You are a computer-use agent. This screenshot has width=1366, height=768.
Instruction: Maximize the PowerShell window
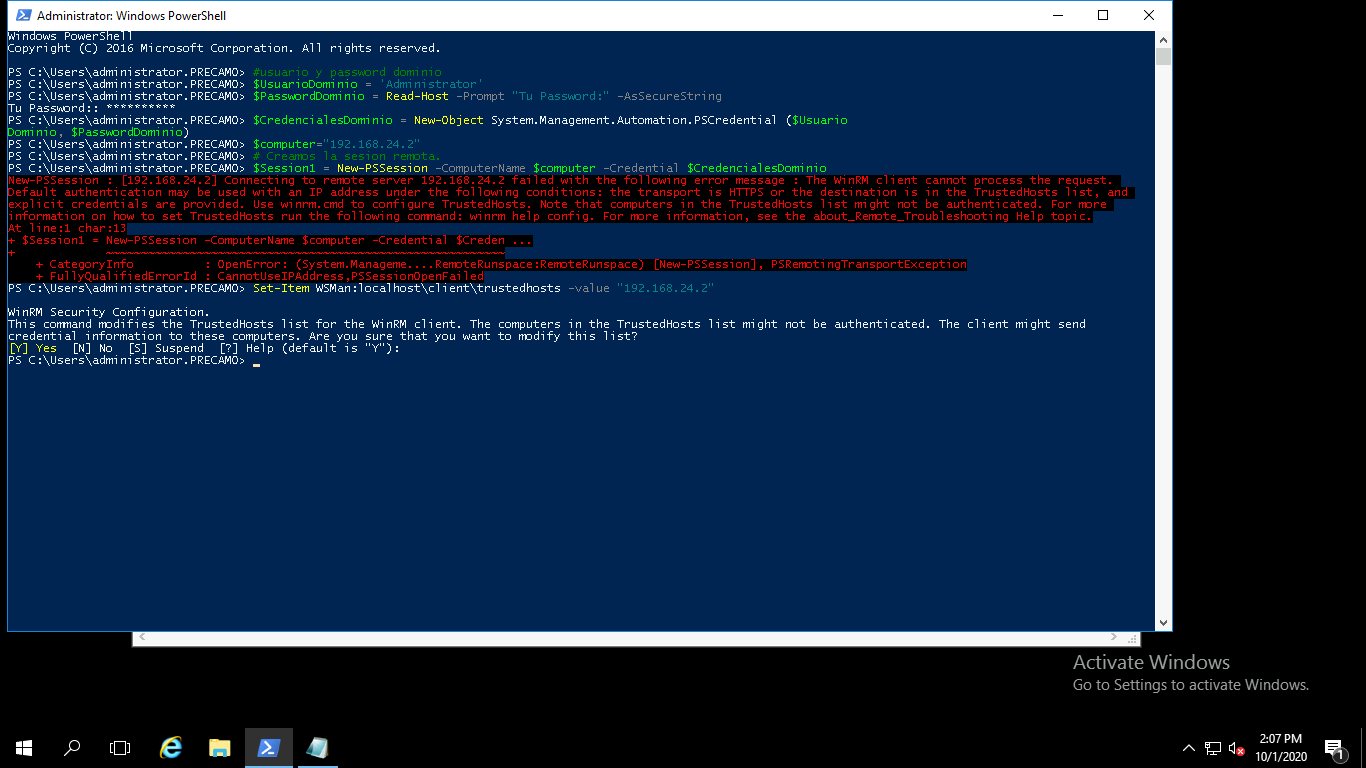tap(1102, 15)
